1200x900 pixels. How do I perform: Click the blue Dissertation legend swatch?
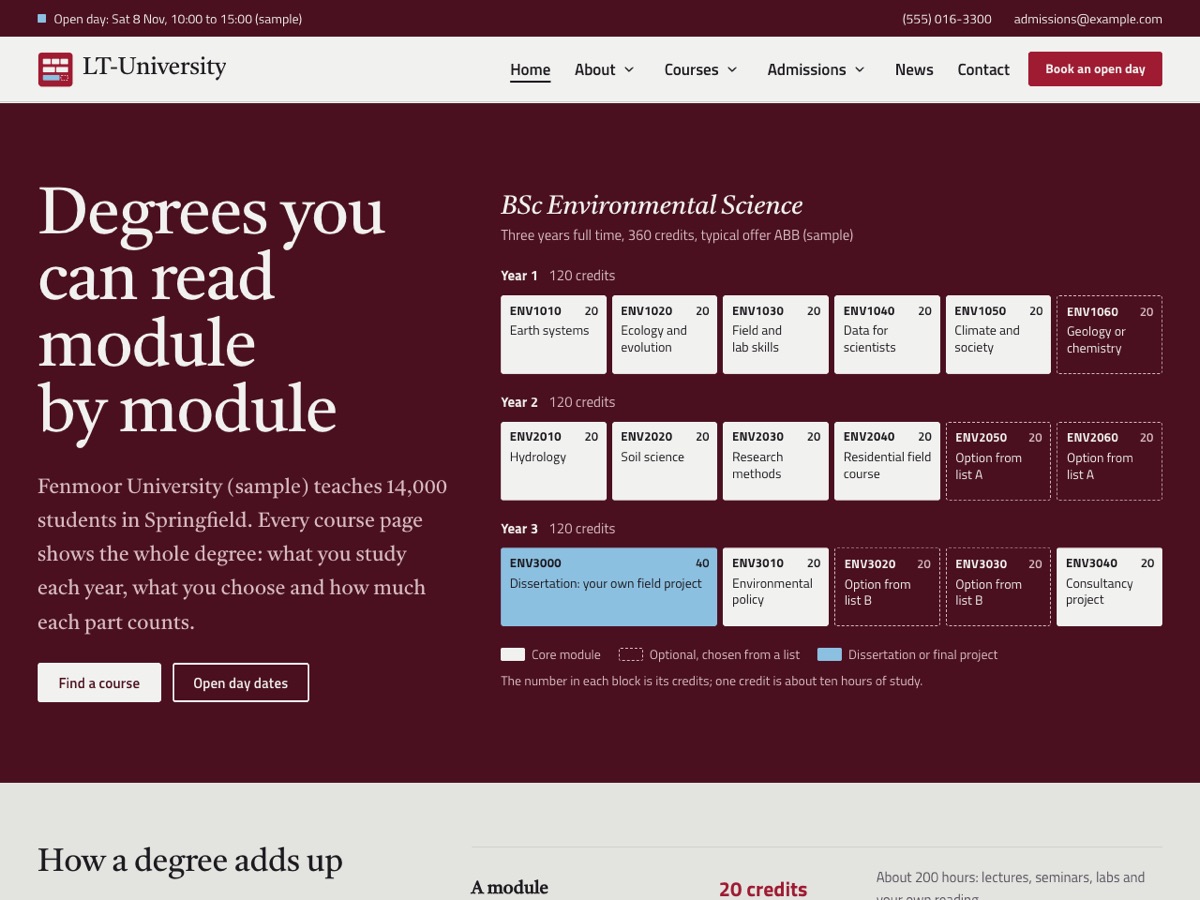(829, 655)
